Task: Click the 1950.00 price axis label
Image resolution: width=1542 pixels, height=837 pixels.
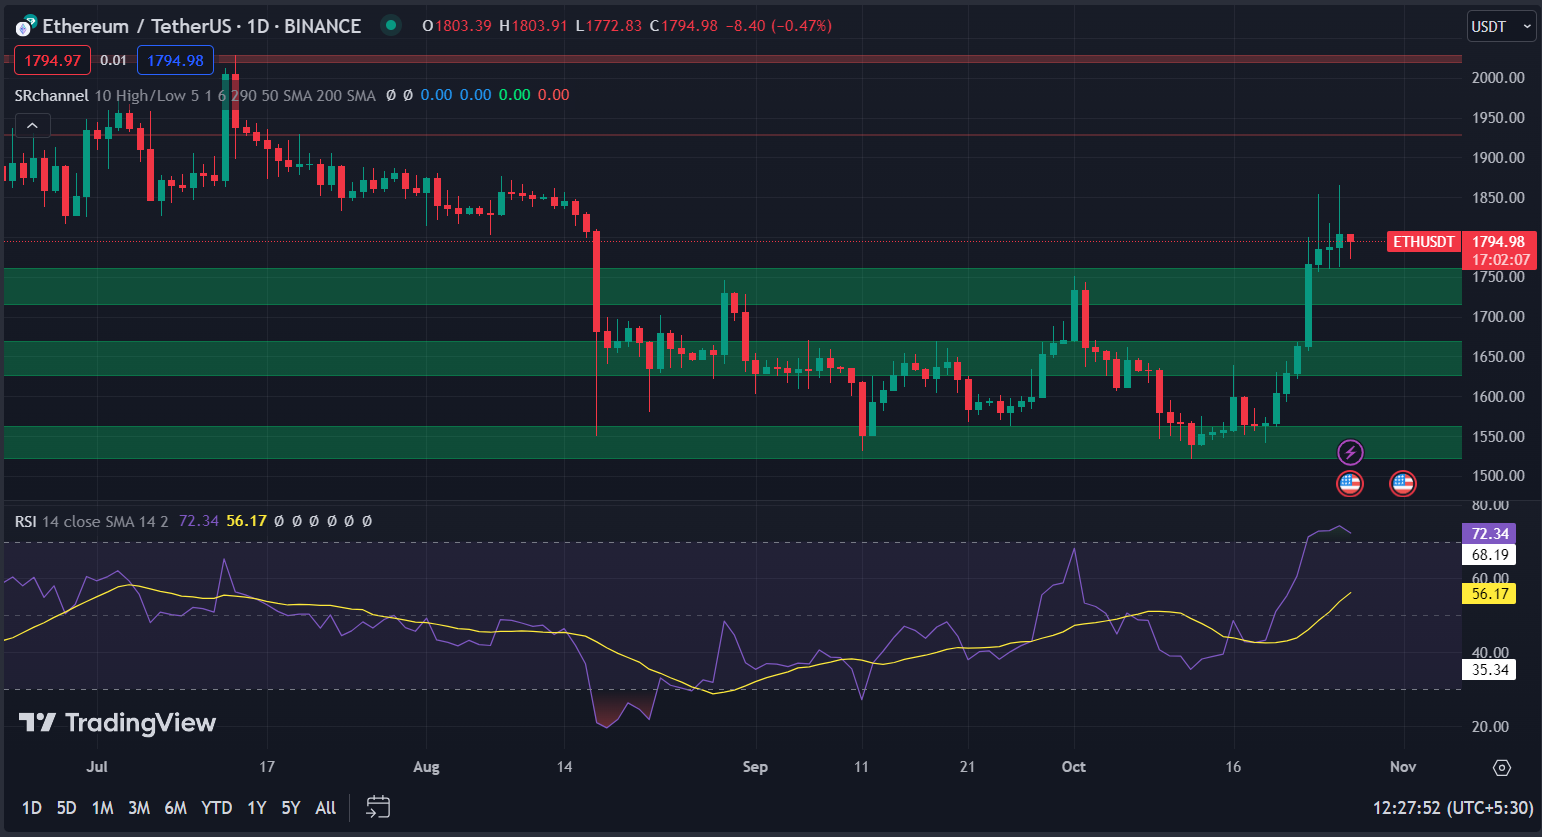Action: 1498,118
